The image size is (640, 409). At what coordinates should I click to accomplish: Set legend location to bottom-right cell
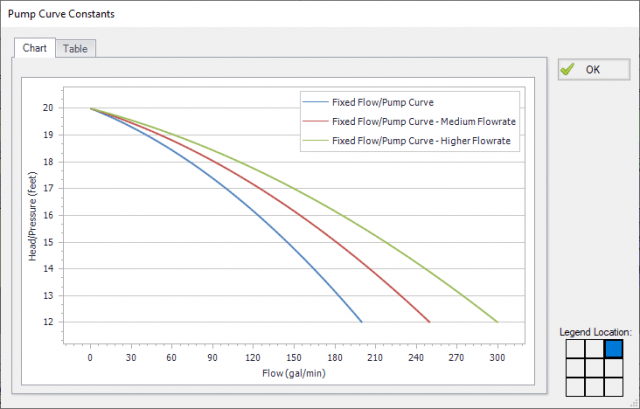613,387
